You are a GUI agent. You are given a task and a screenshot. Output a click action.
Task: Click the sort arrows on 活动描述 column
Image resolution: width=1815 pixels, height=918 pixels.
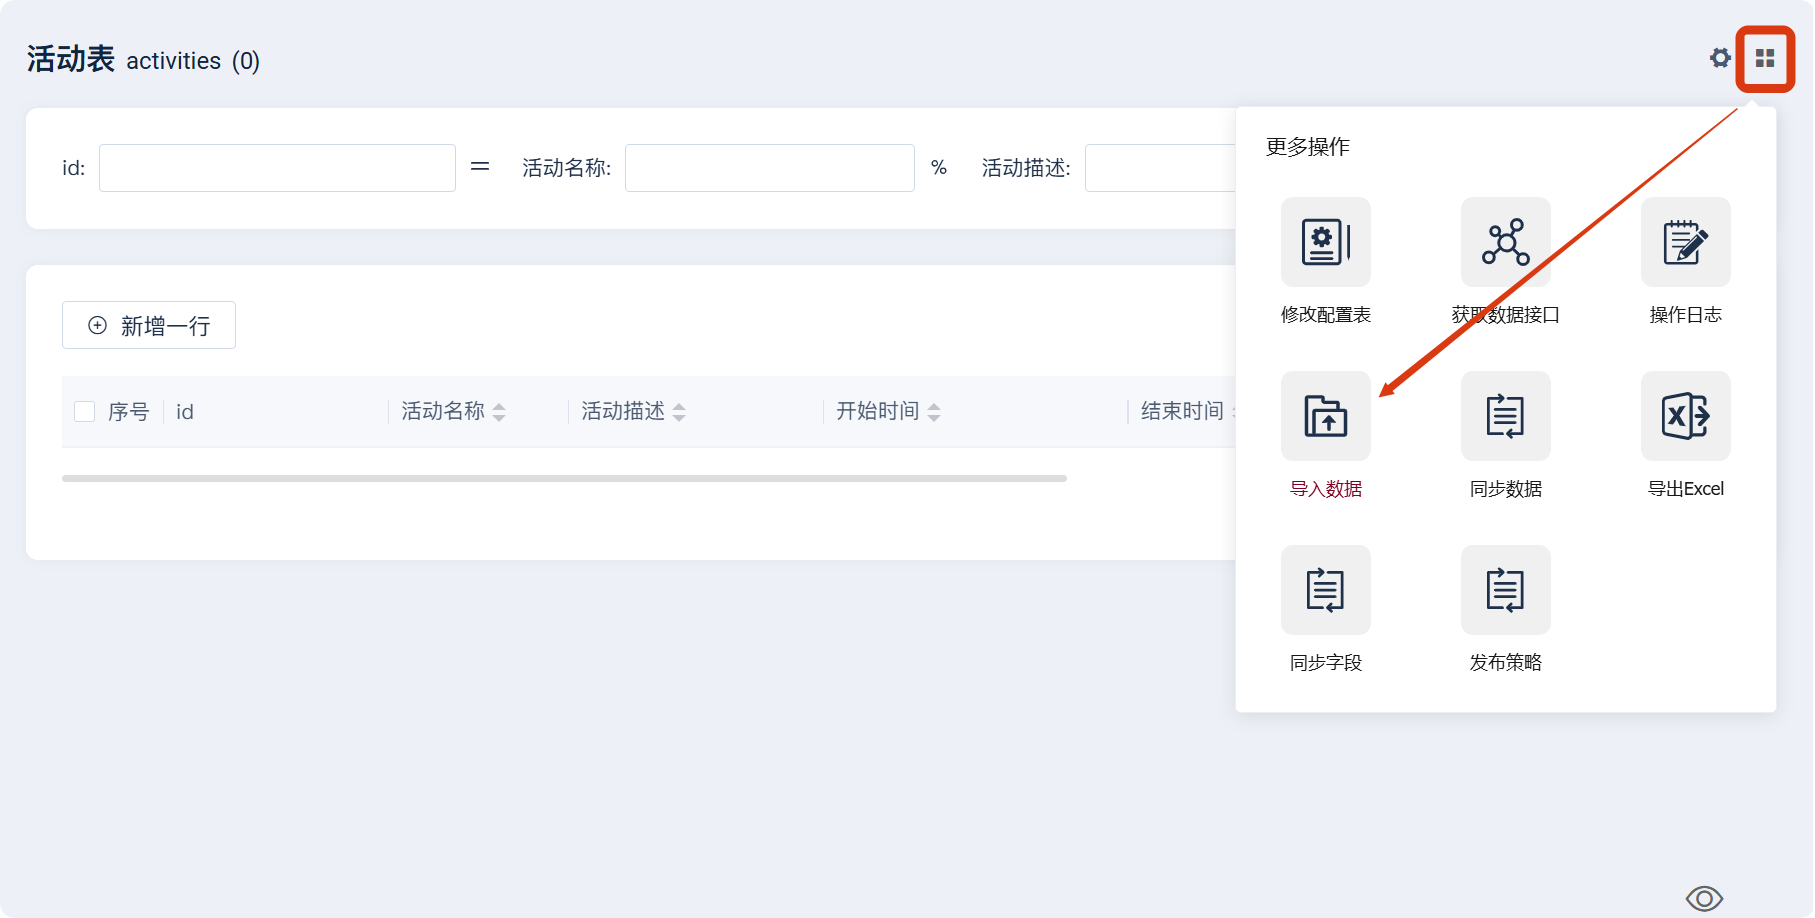tap(679, 411)
